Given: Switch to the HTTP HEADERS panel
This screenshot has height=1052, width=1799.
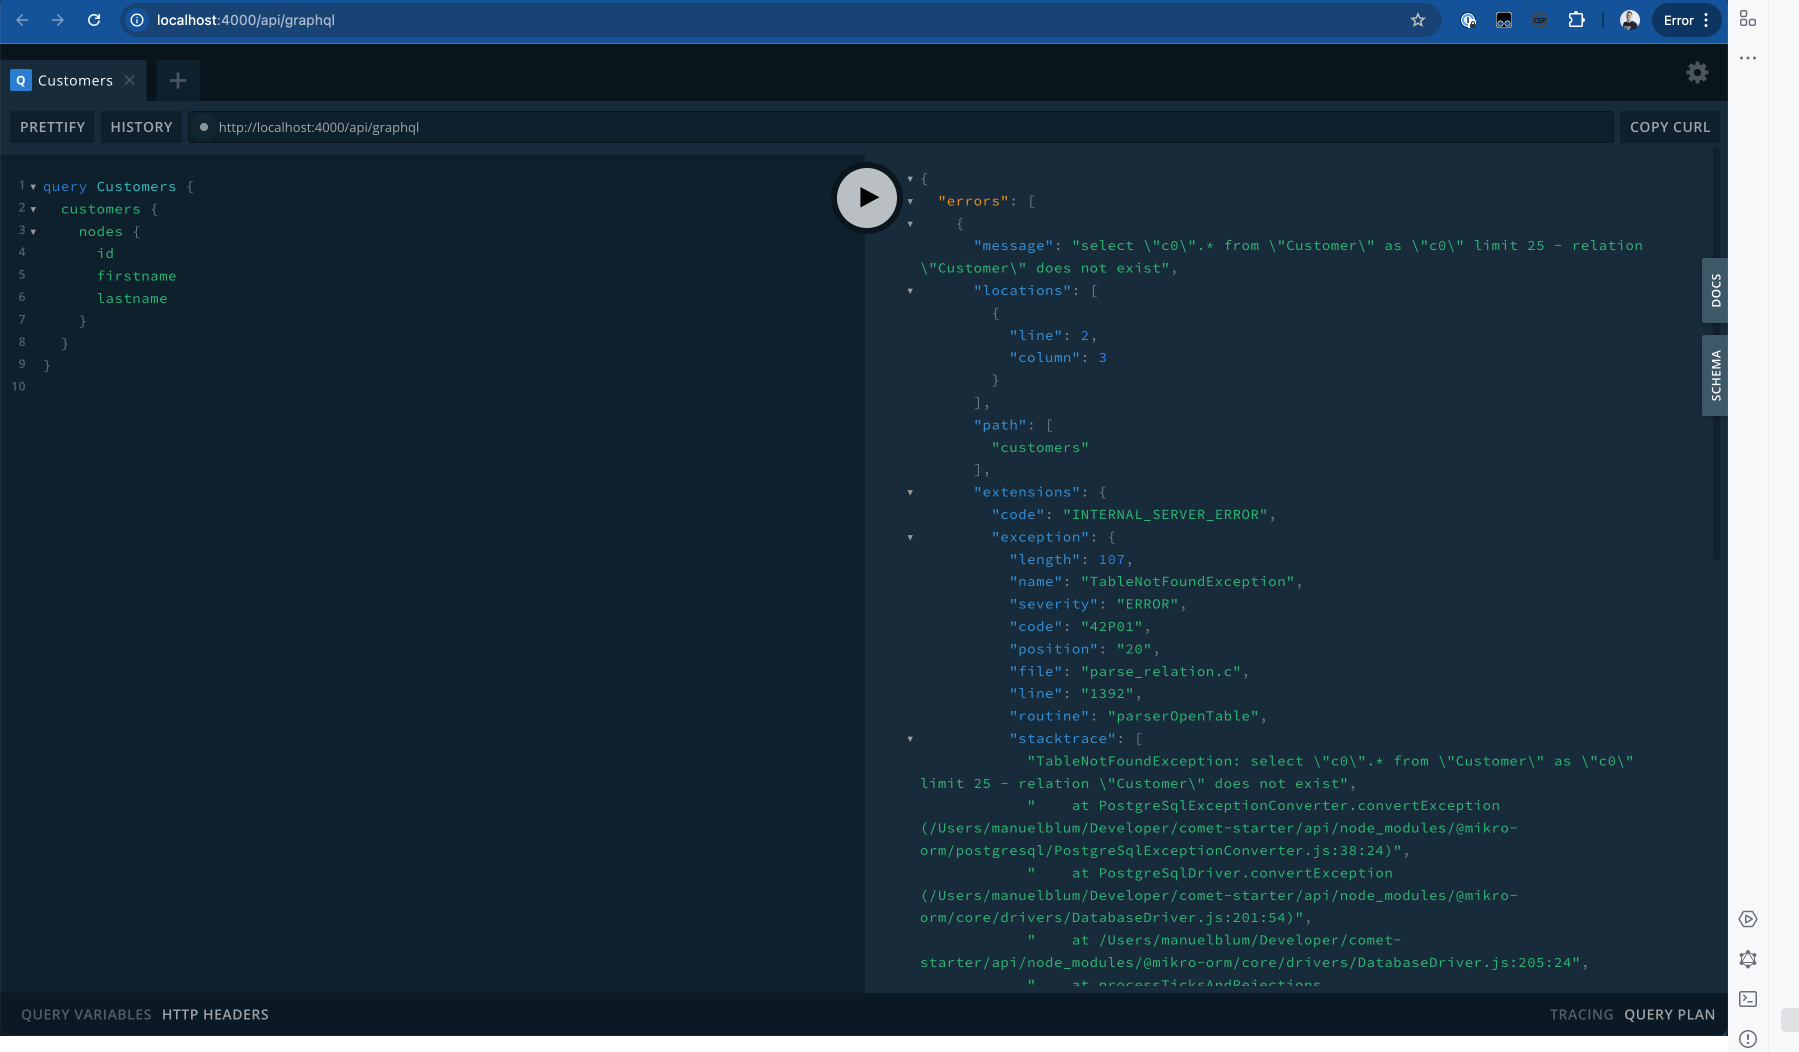Looking at the screenshot, I should point(215,1014).
